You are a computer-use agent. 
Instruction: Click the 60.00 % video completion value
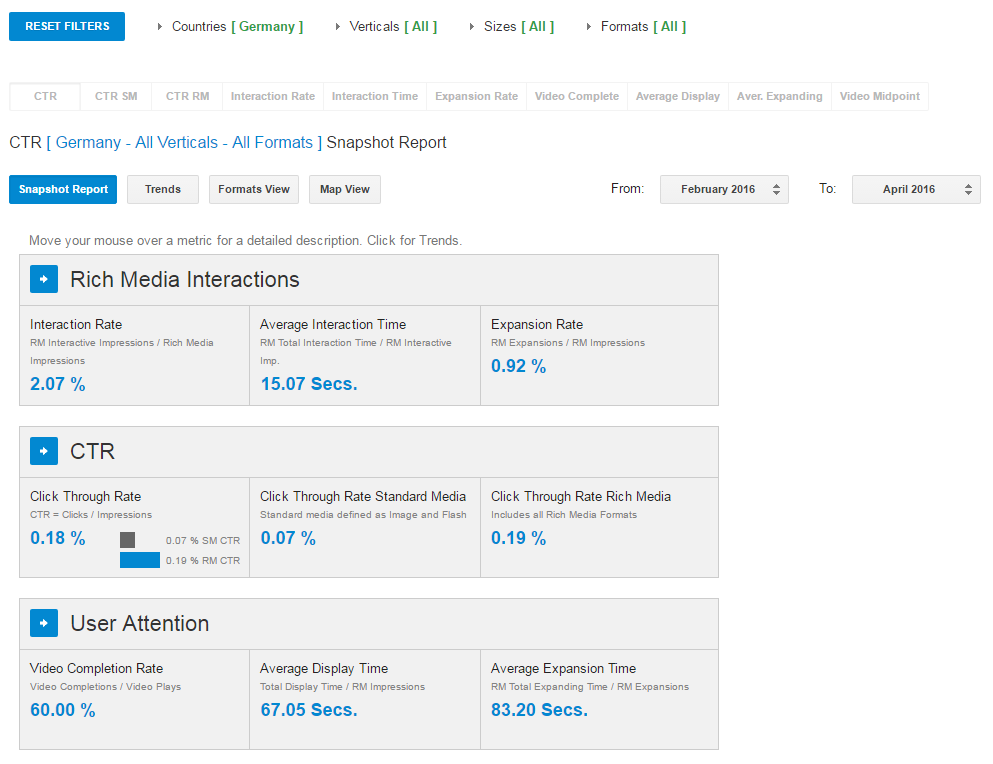pos(63,710)
